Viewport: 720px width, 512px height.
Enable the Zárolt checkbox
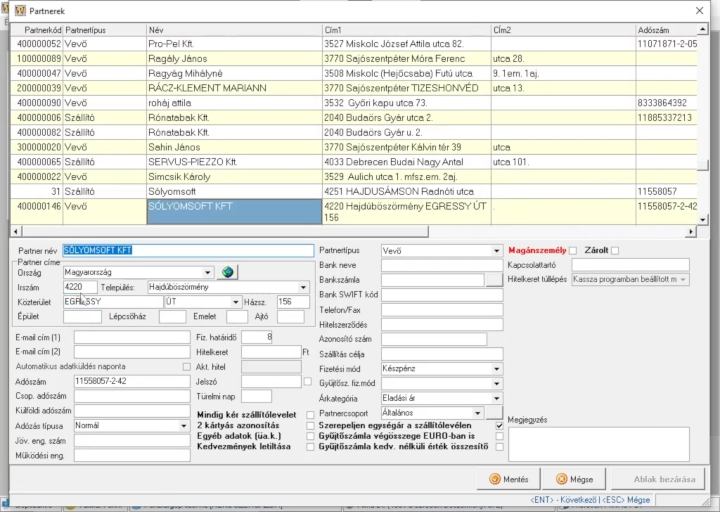pos(615,251)
